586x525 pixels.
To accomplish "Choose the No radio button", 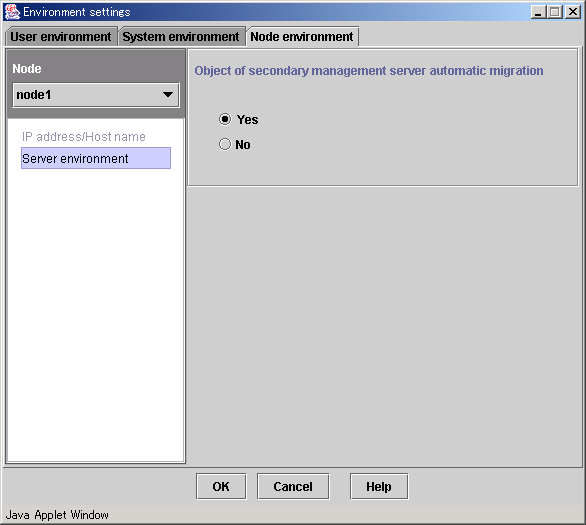I will tap(225, 144).
